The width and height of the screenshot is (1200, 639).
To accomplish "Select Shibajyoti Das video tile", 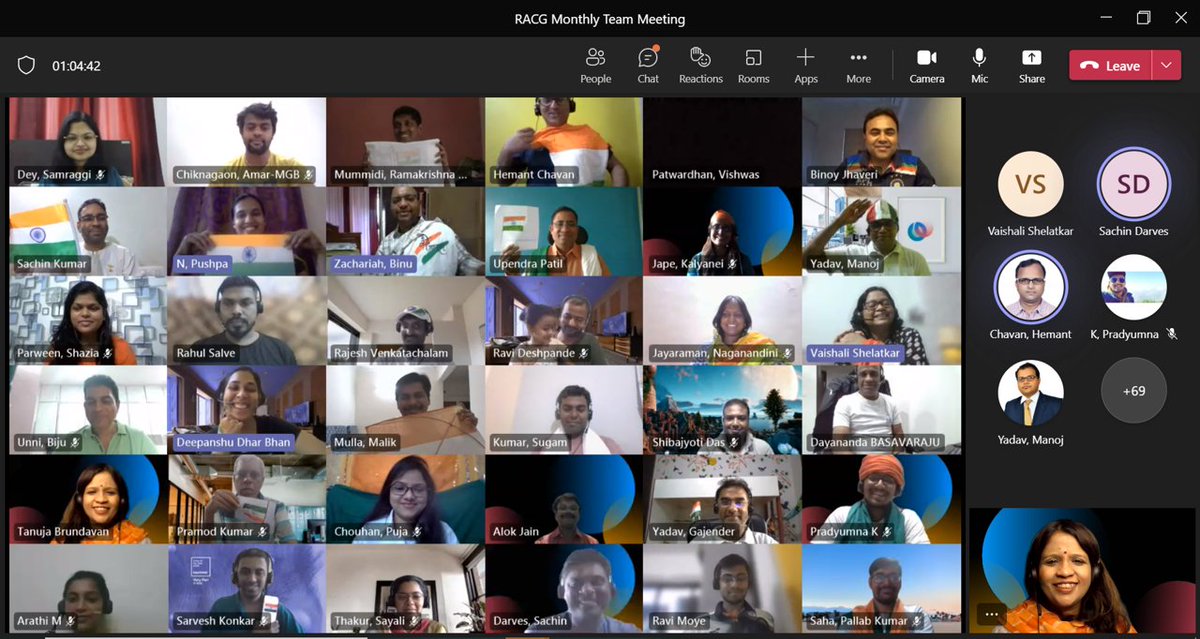I will click(x=722, y=410).
